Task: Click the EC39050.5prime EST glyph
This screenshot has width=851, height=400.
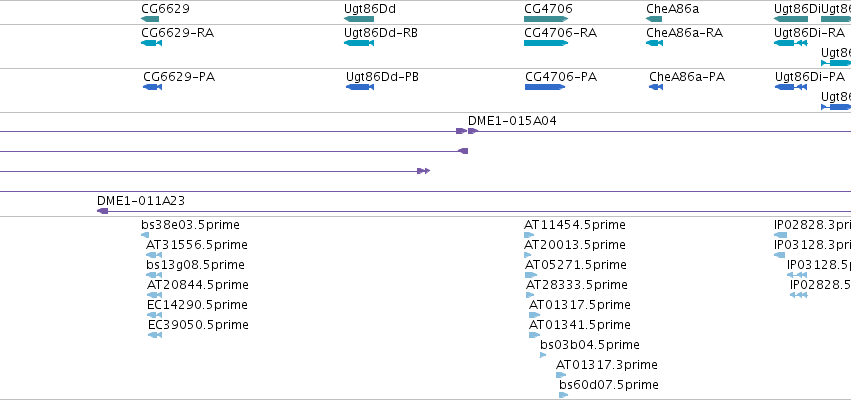Action: click(x=155, y=335)
